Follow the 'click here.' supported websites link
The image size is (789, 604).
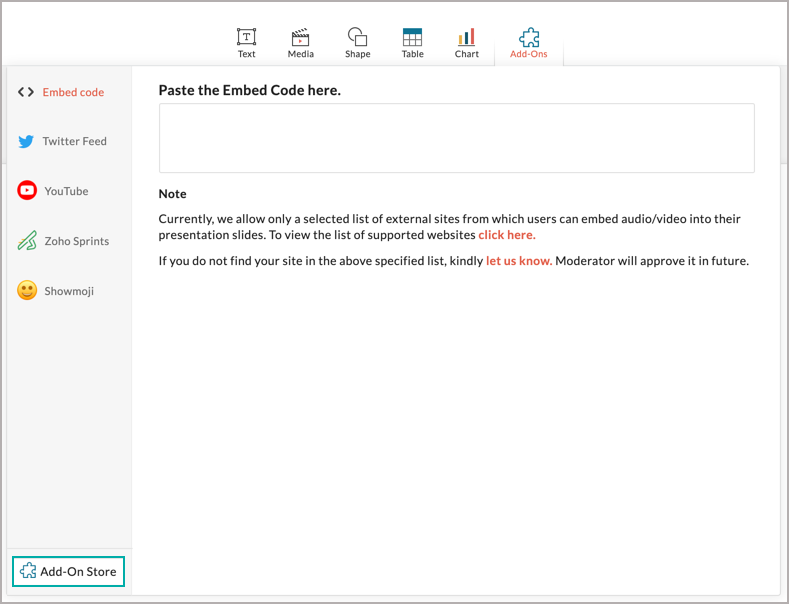click(x=507, y=235)
